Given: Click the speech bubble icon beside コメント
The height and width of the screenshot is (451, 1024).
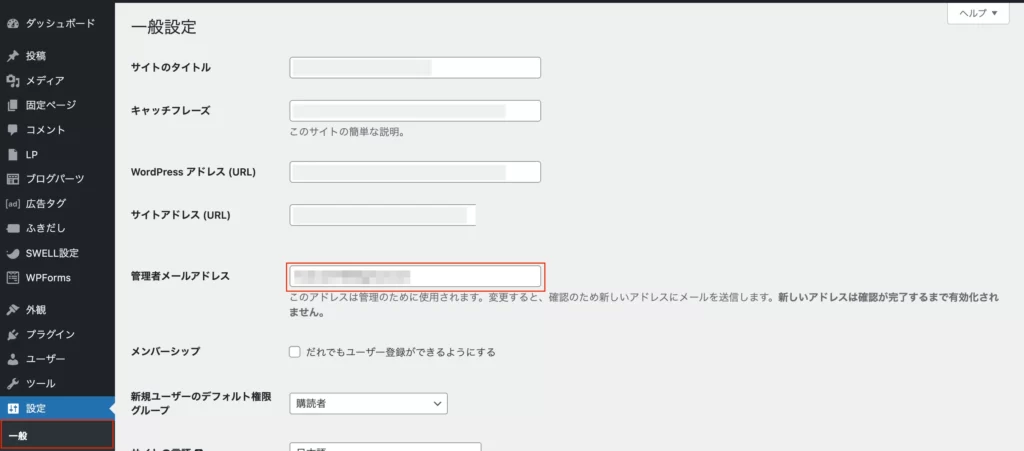Looking at the screenshot, I should [12, 130].
